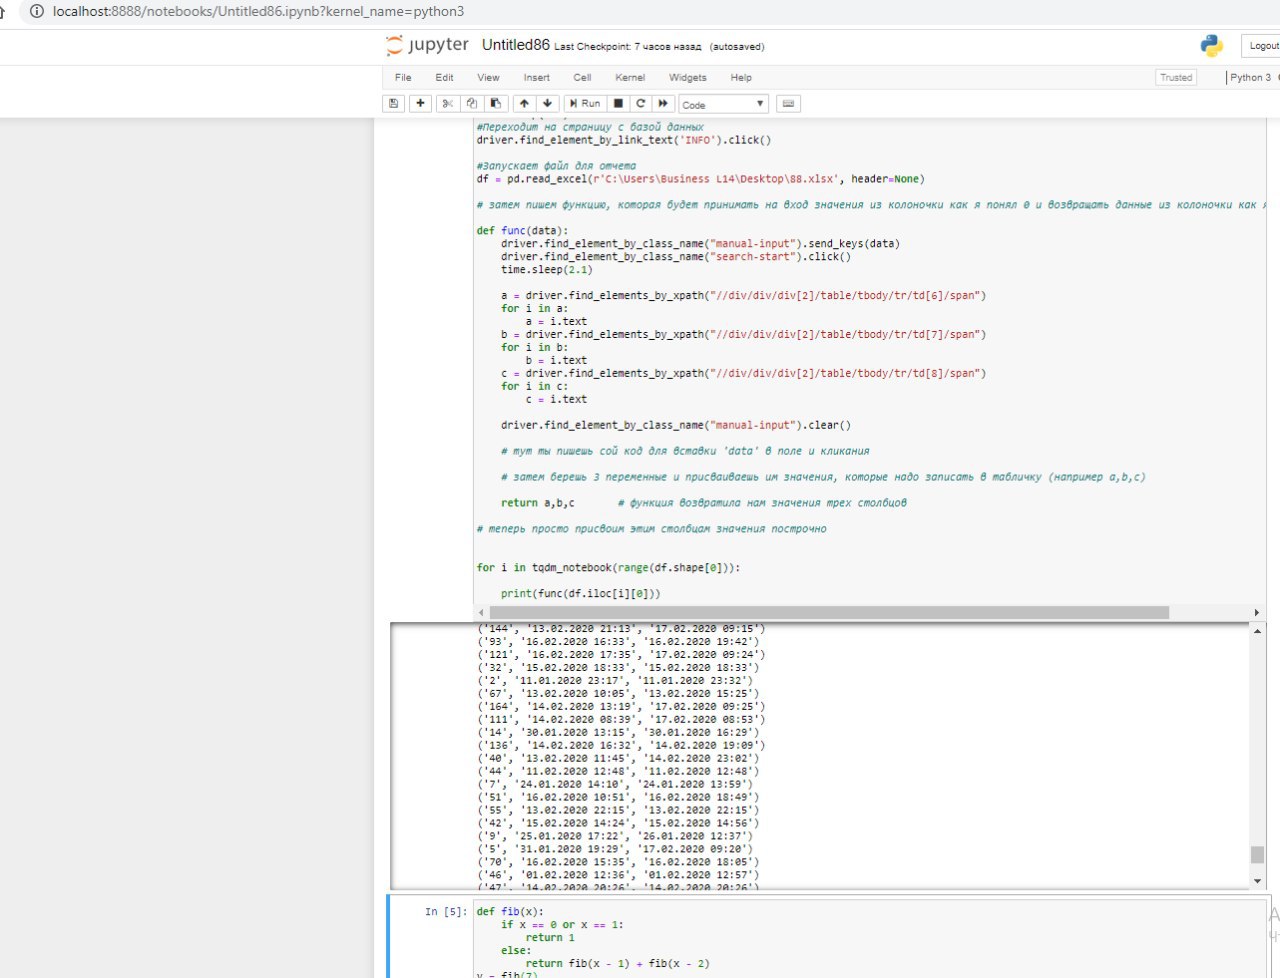Cut selected cell with scissors icon
Viewport: 1280px width, 978px height.
pyautogui.click(x=448, y=104)
